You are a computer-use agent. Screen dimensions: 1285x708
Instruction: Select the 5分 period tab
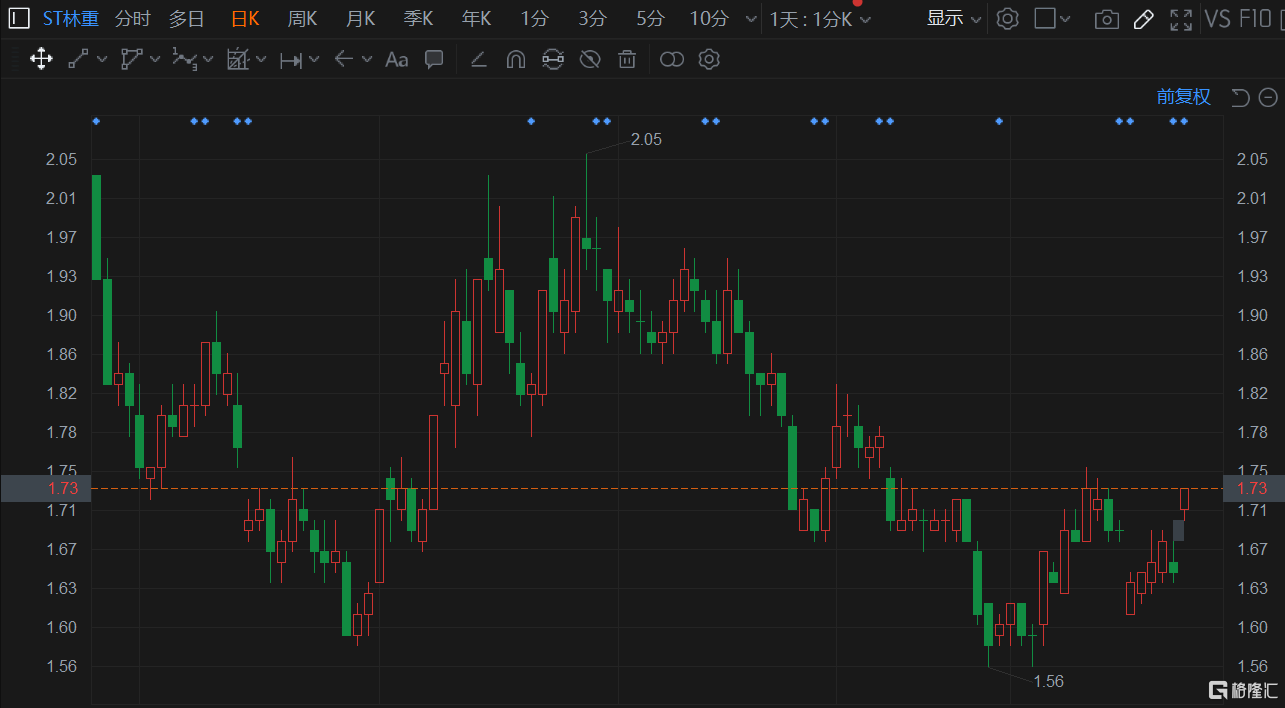[650, 18]
